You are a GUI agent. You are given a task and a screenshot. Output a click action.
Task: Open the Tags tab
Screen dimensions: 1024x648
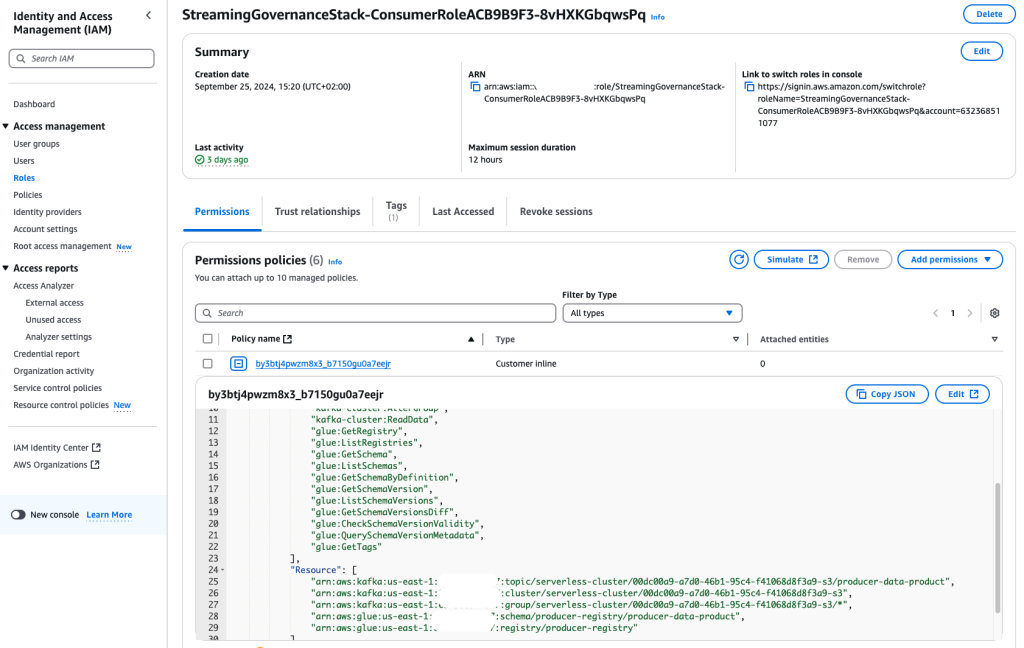pos(396,210)
